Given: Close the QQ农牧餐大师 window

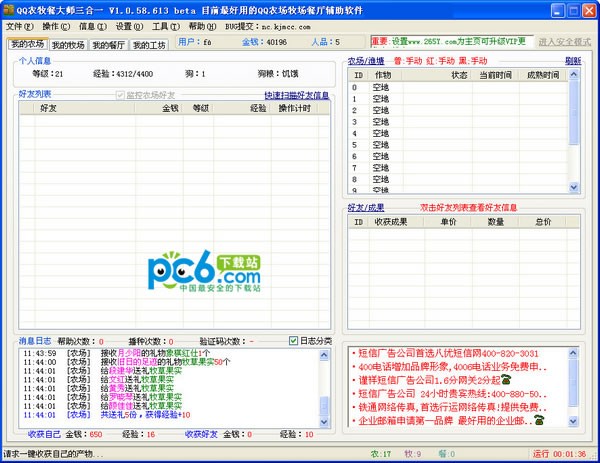Looking at the screenshot, I should click(589, 11).
